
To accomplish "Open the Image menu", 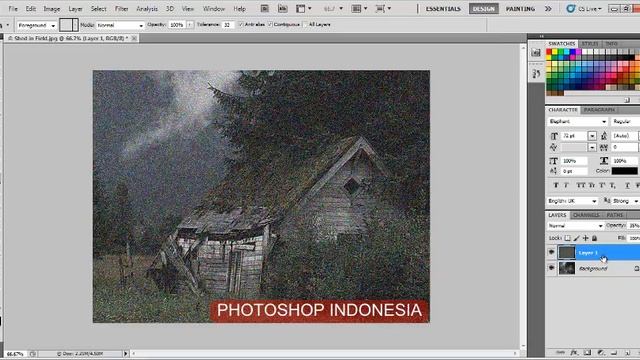I will 52,9.
